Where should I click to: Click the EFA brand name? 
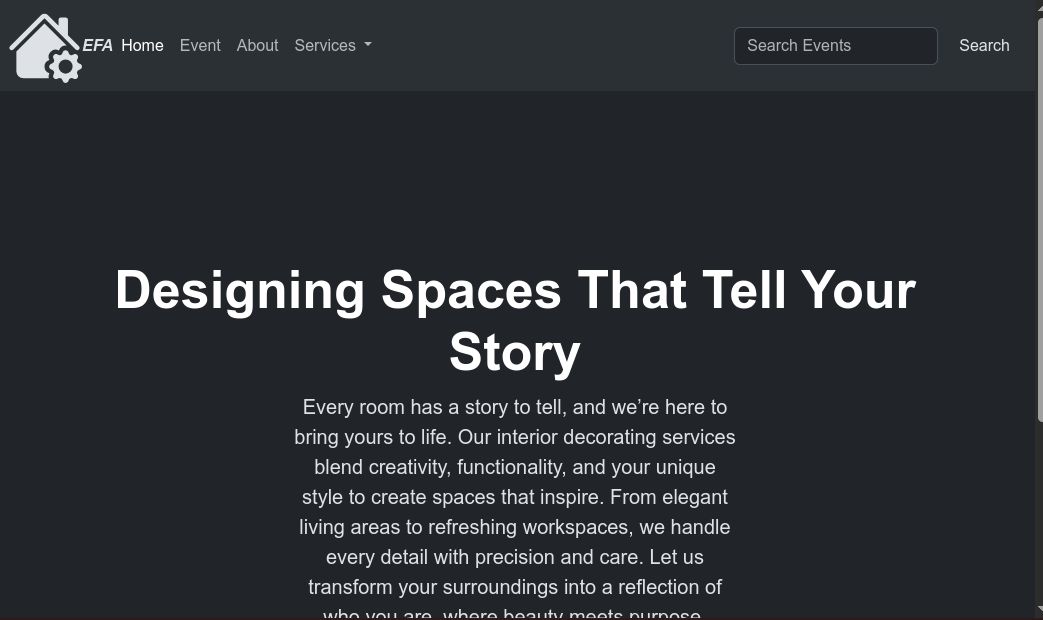click(97, 46)
